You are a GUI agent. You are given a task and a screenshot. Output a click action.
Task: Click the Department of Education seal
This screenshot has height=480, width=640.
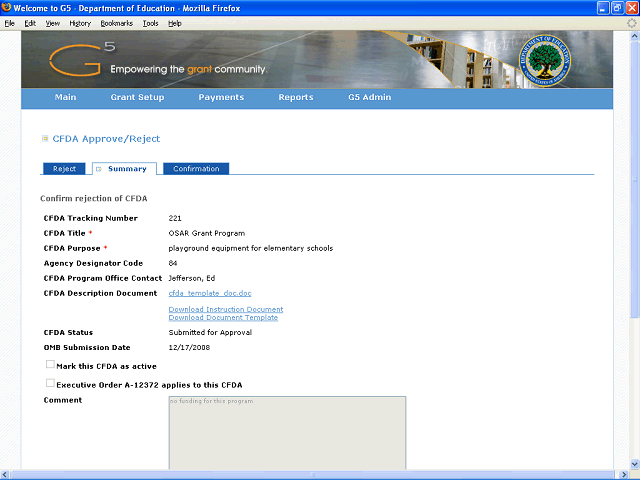(x=545, y=60)
